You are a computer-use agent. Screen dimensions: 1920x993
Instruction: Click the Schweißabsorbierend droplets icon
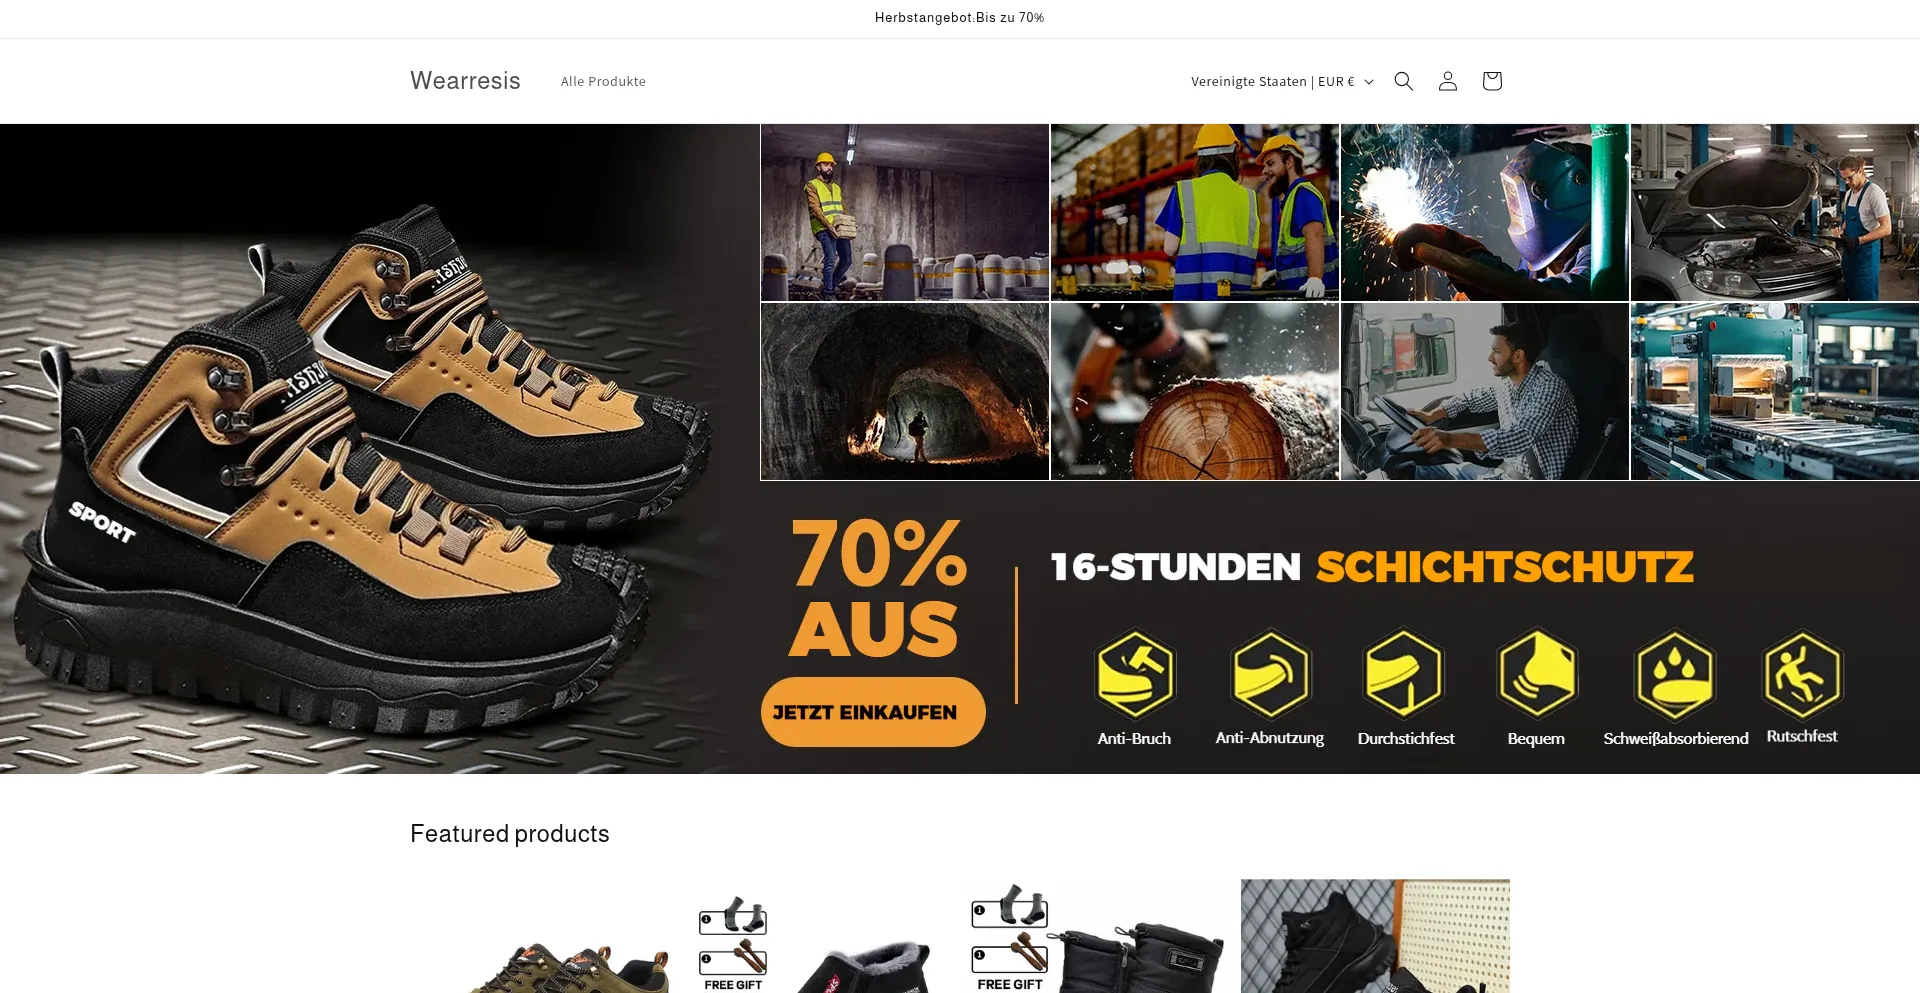click(1675, 674)
